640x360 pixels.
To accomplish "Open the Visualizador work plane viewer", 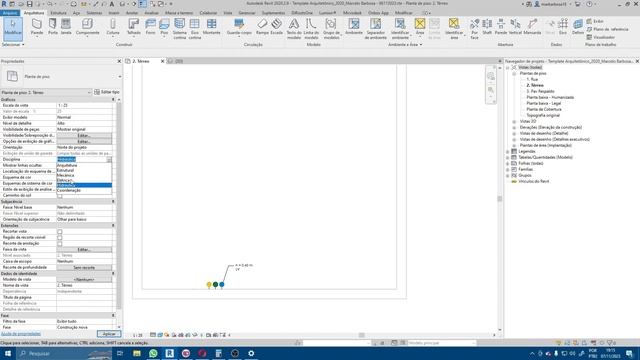I will click(601, 37).
